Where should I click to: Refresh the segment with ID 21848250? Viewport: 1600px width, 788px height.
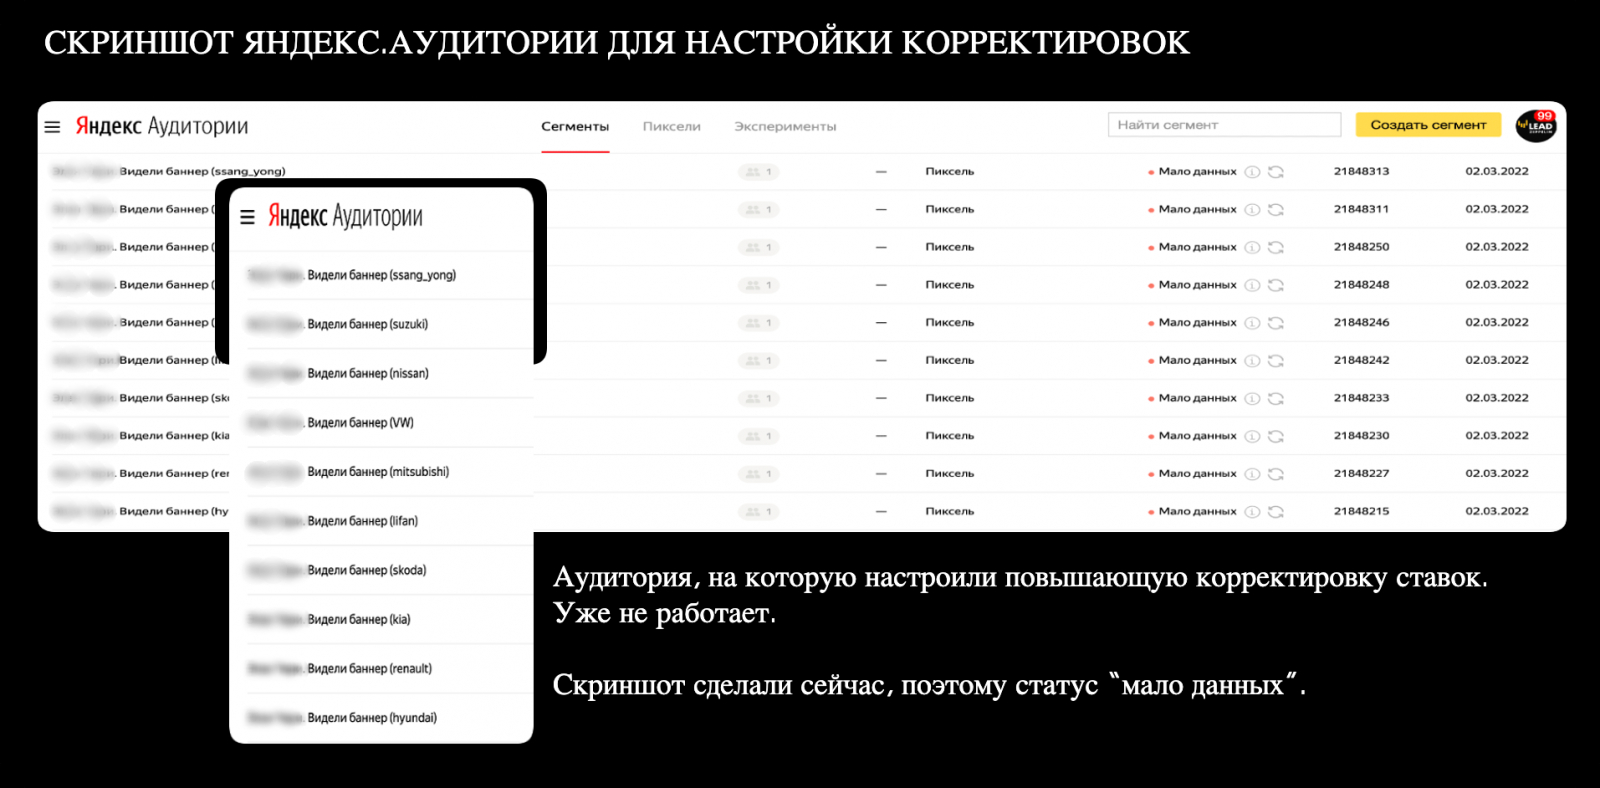1276,247
